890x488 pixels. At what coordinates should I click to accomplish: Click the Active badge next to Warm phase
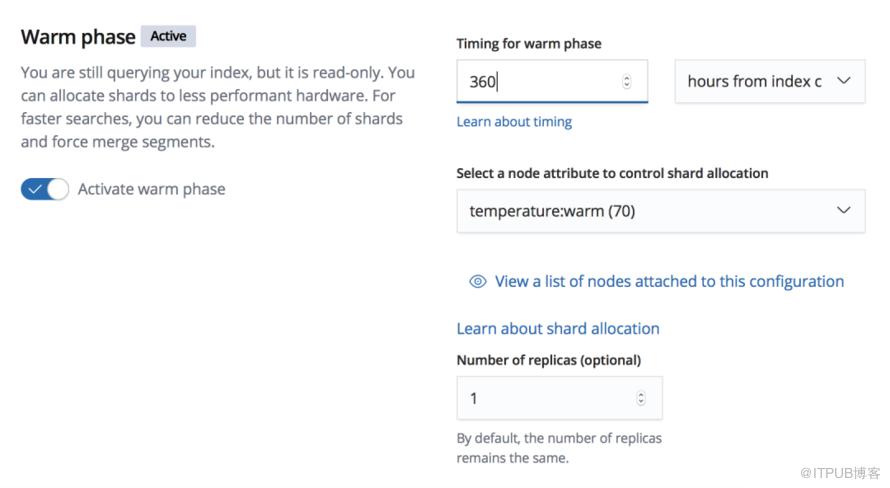coord(168,36)
